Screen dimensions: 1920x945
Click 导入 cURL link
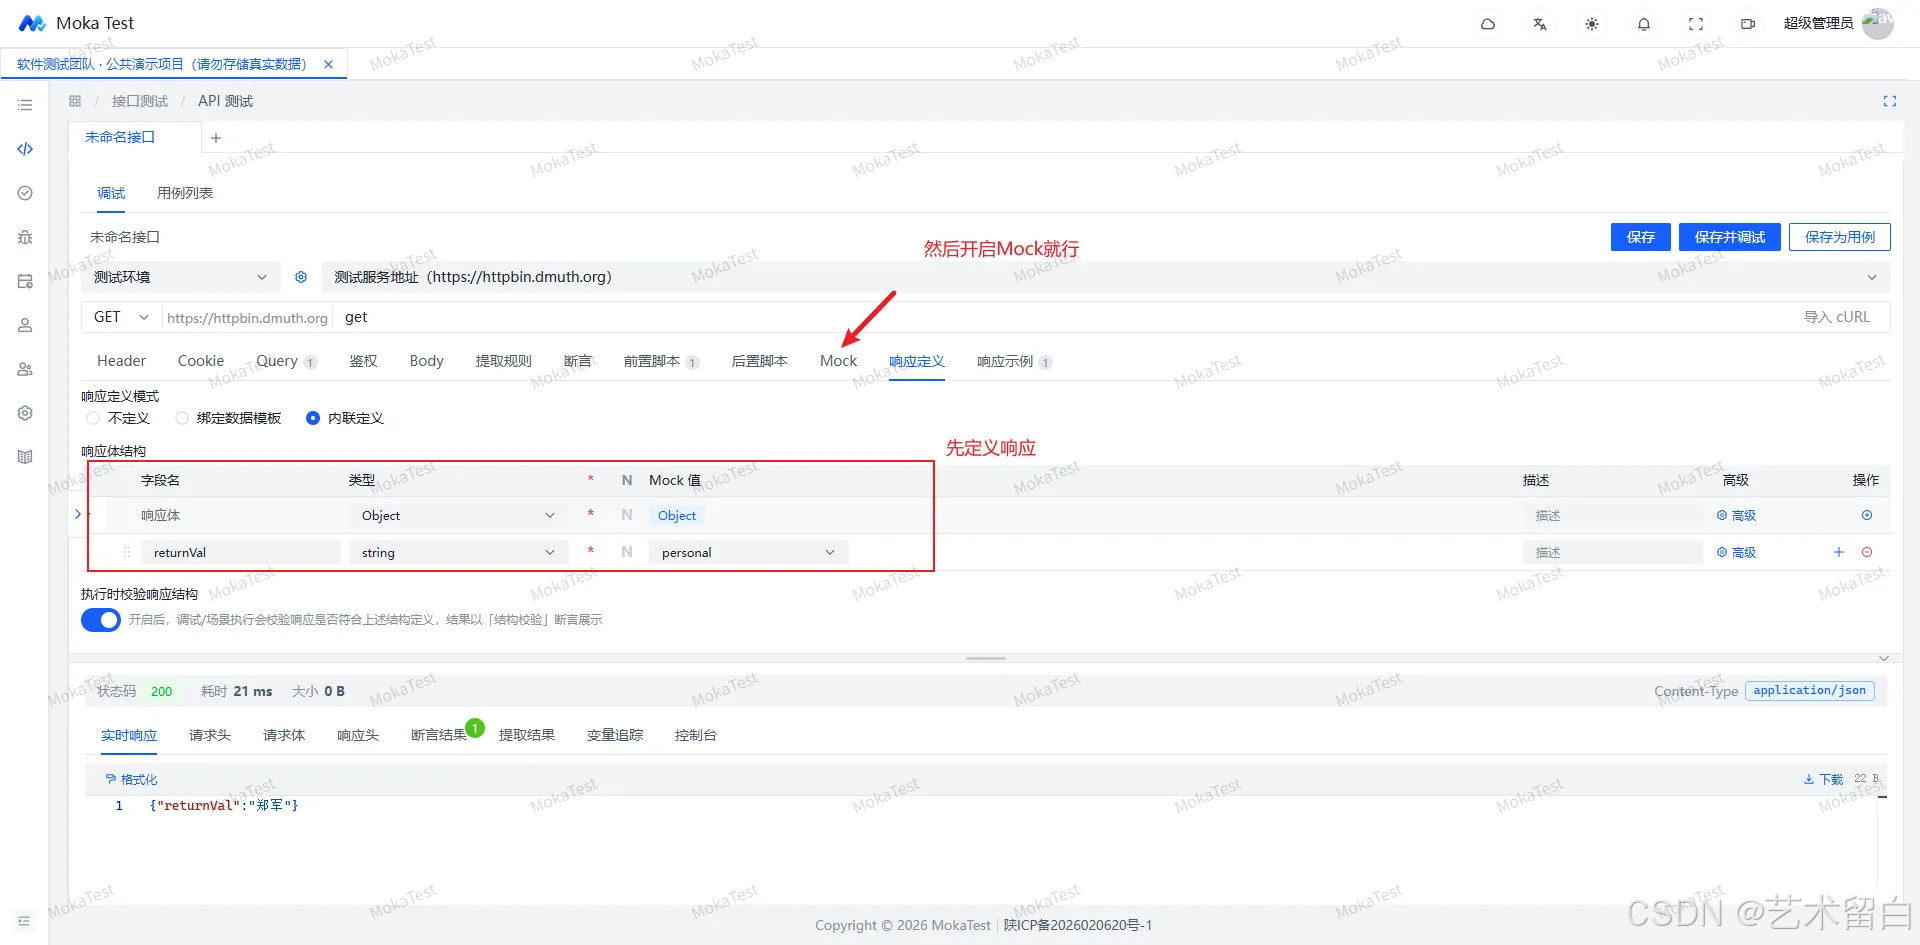coord(1837,317)
